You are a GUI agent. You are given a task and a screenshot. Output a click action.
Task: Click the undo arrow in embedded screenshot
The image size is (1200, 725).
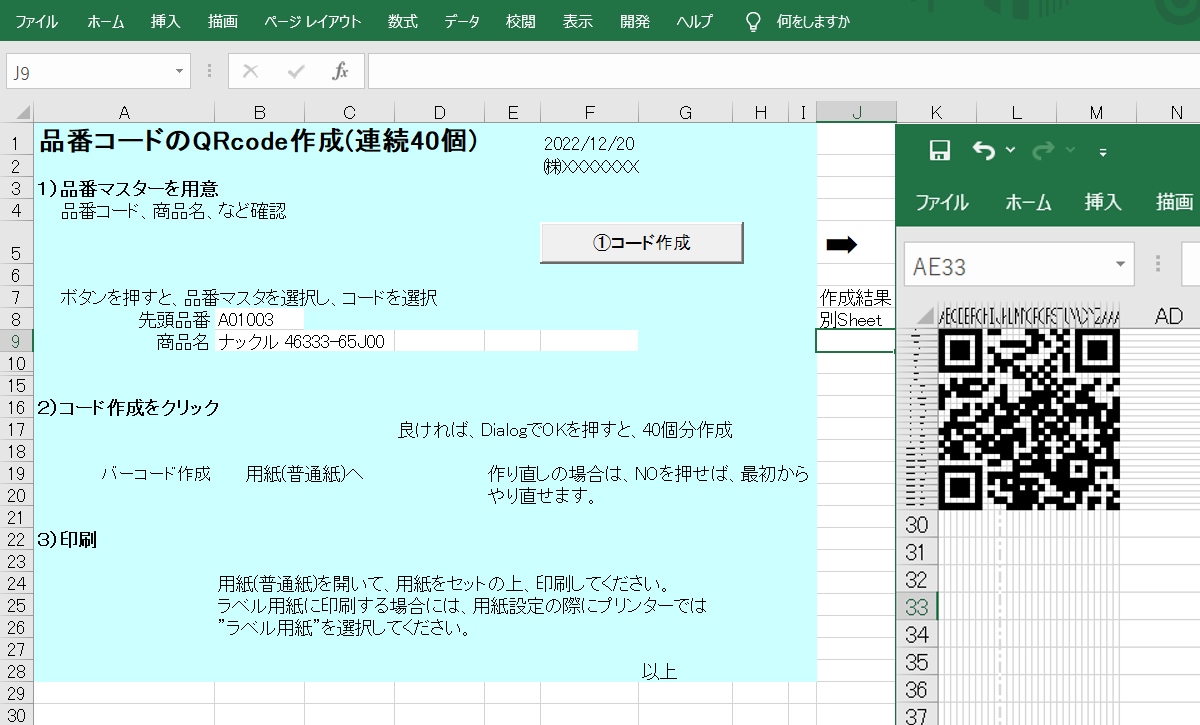pyautogui.click(x=985, y=151)
